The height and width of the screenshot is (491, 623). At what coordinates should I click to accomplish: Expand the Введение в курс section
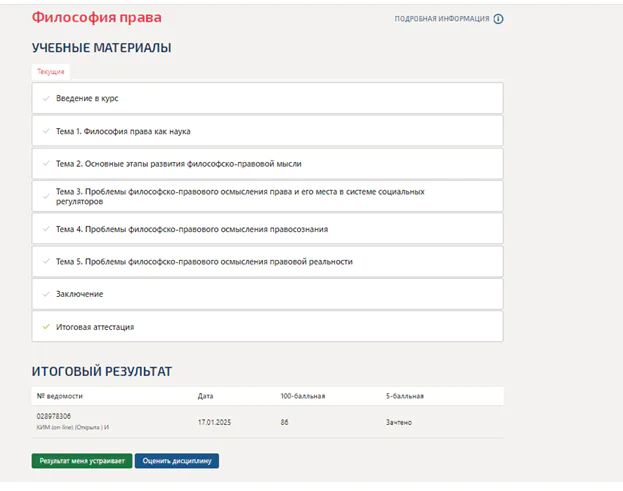coord(267,98)
